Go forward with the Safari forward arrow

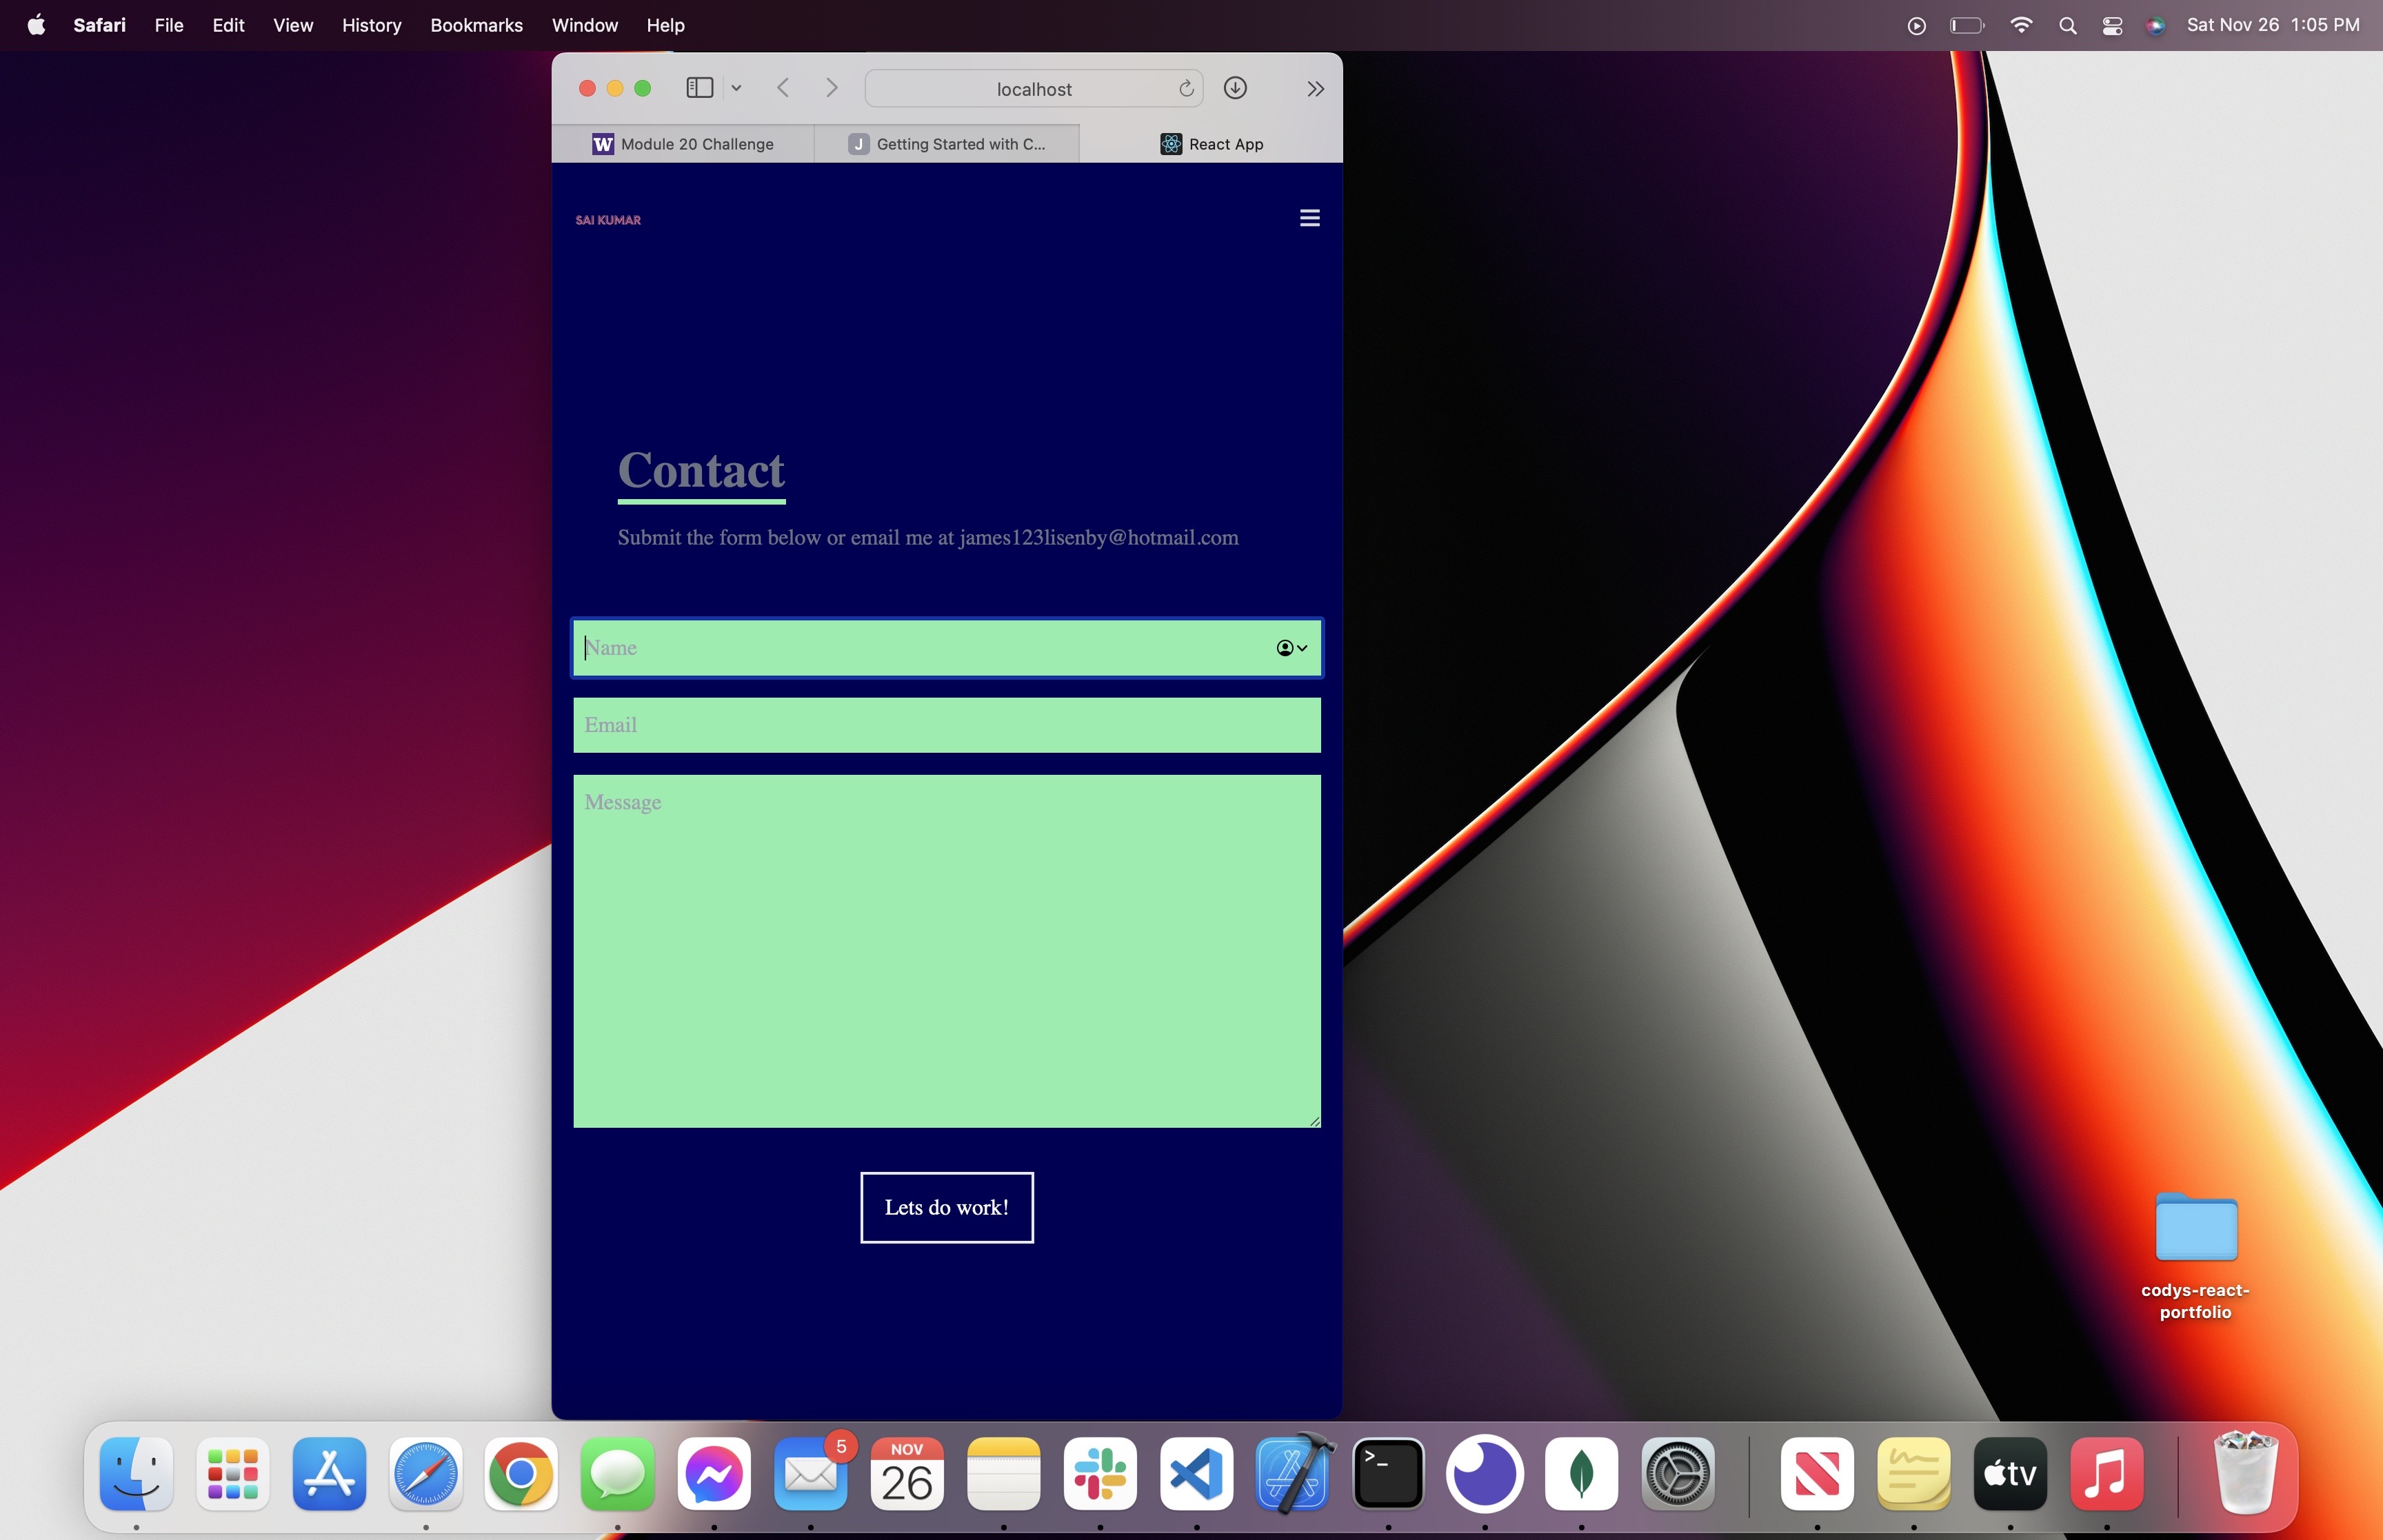[x=831, y=88]
